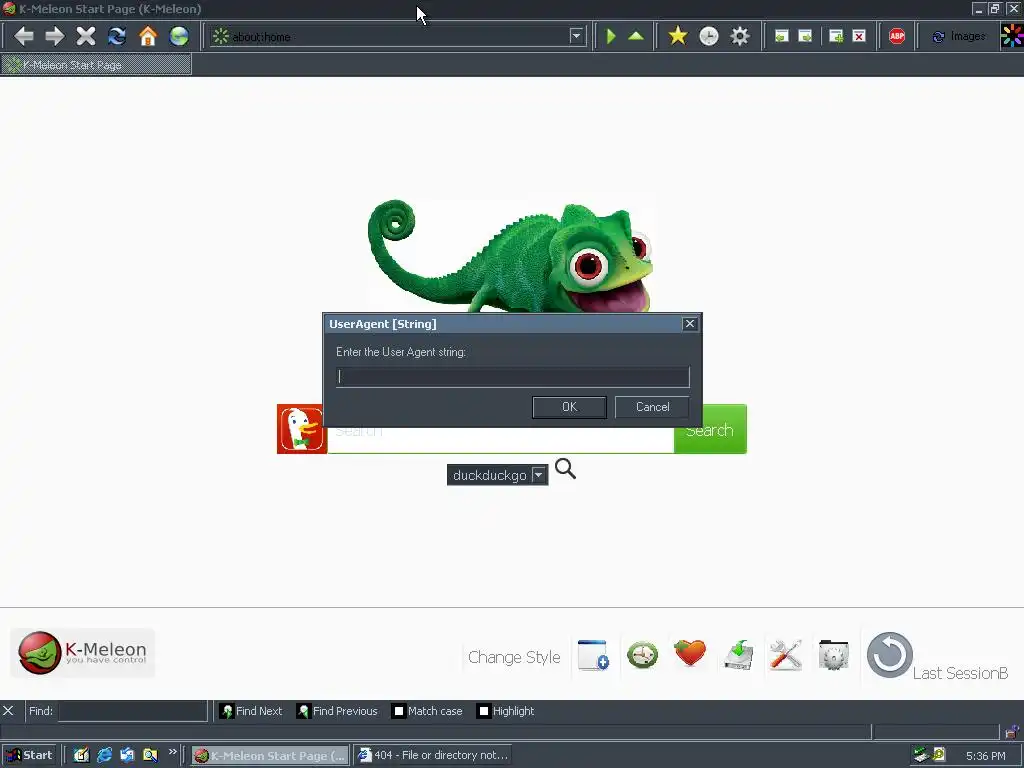Image resolution: width=1024 pixels, height=768 pixels.
Task: Click the green Up arrow icon
Action: click(636, 36)
